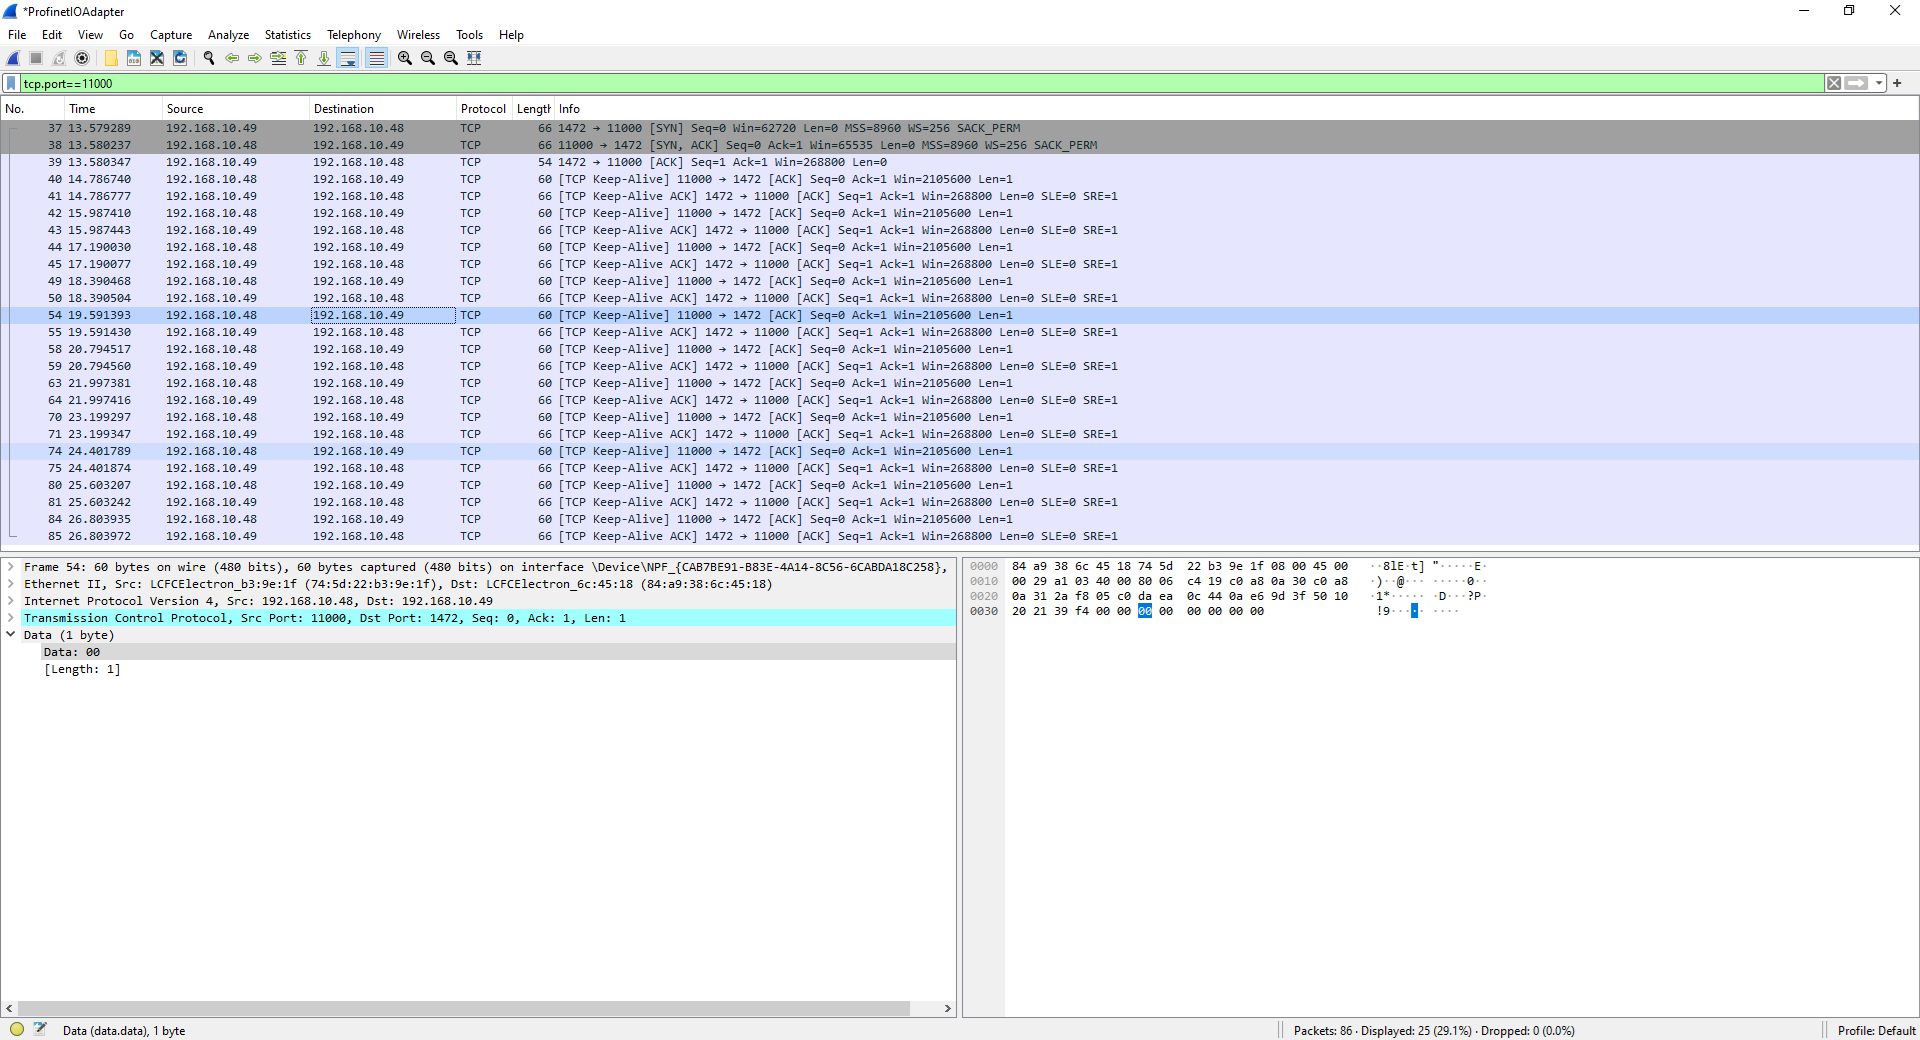The width and height of the screenshot is (1920, 1040).
Task: Jump to the first packet
Action: [x=301, y=58]
